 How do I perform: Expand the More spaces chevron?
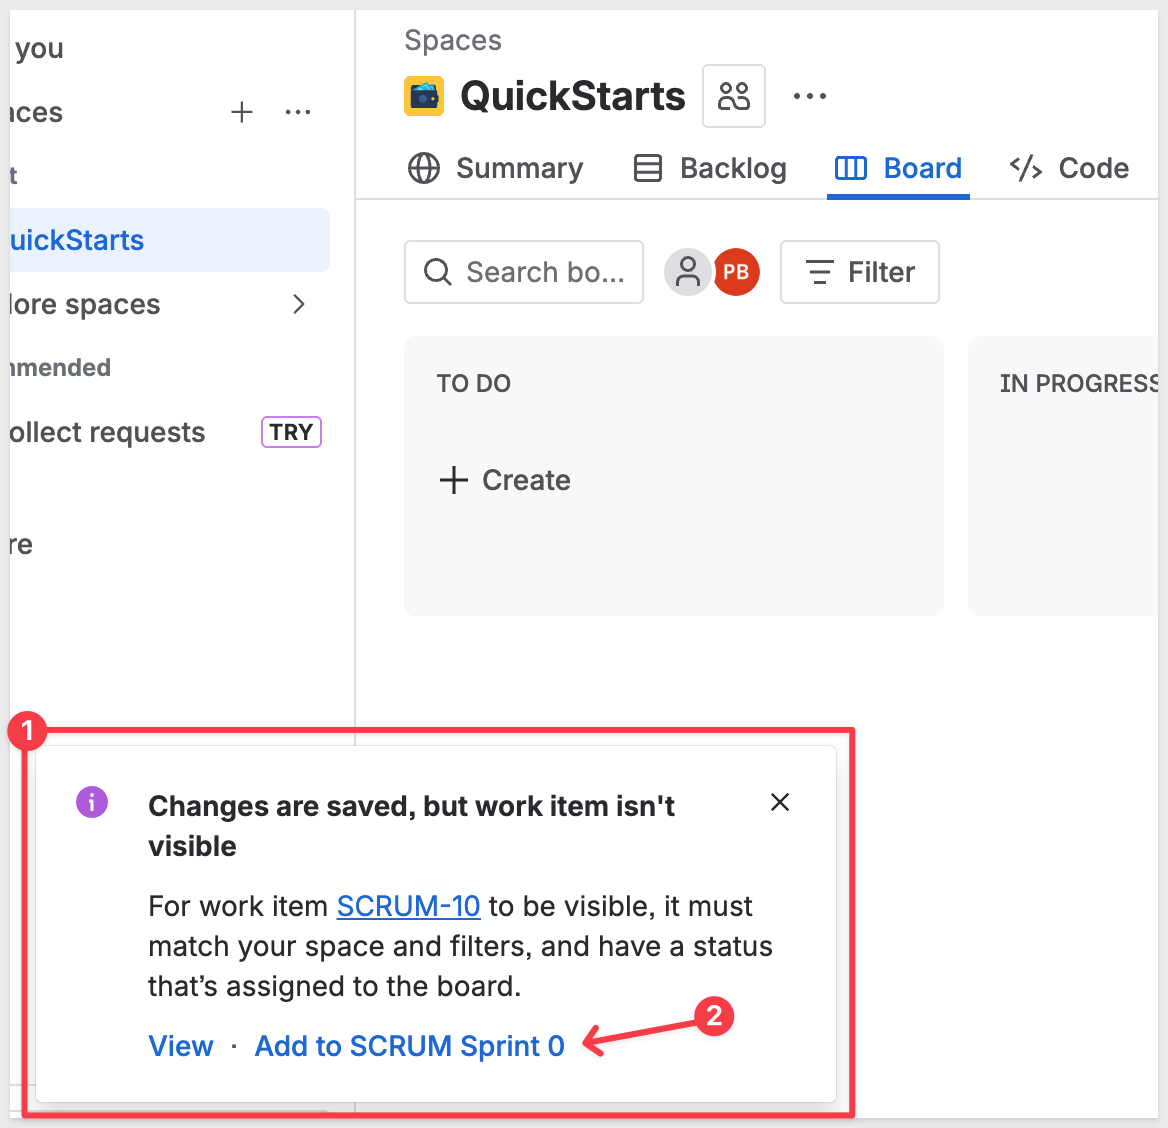pos(298,304)
